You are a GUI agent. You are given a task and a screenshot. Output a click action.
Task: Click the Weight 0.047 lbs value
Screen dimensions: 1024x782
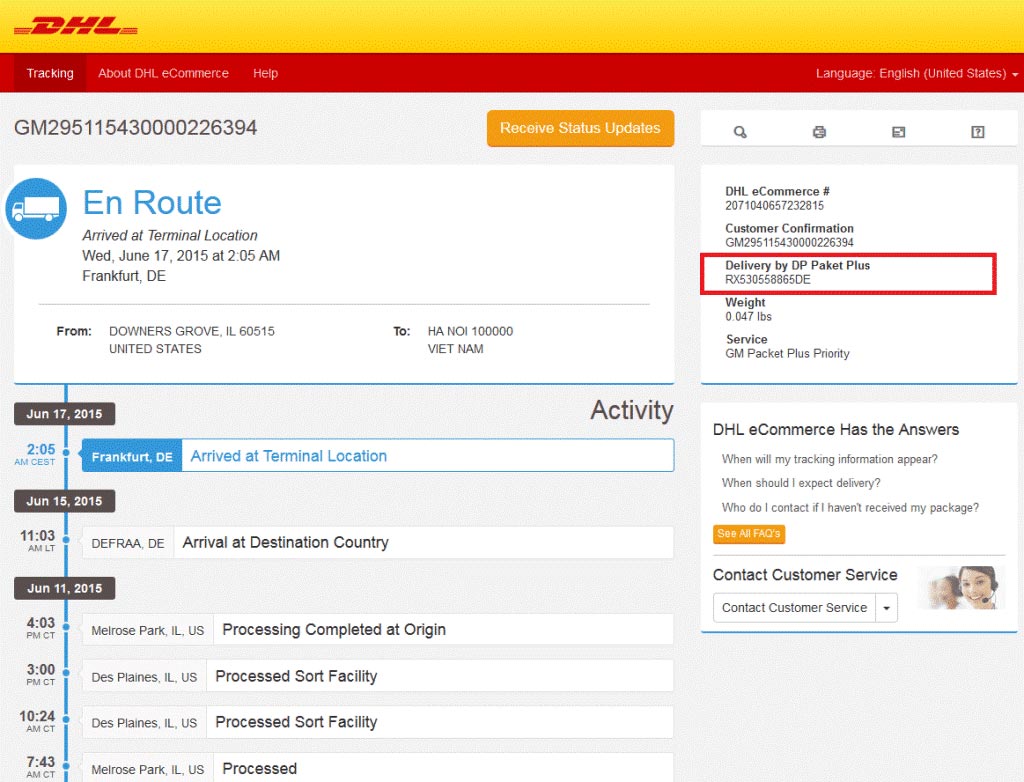748,317
